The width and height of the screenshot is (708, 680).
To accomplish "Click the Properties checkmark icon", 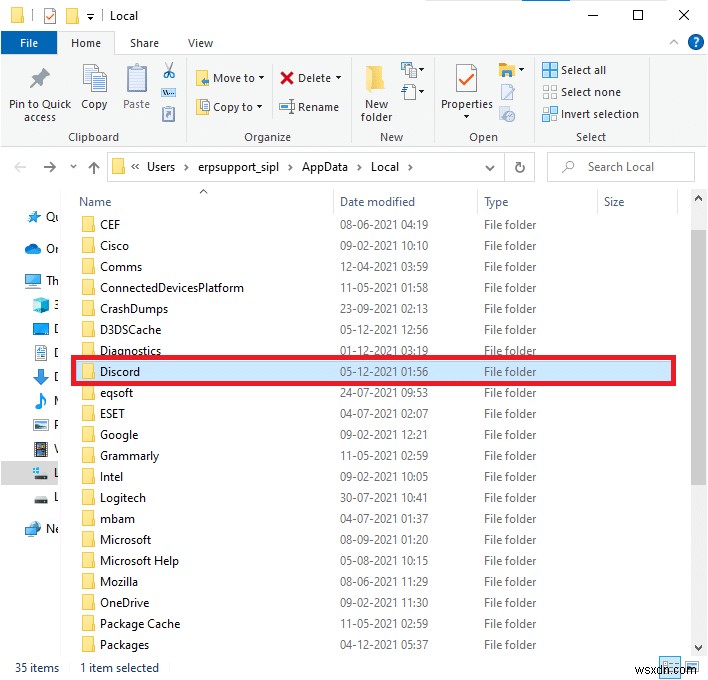I will (x=466, y=79).
